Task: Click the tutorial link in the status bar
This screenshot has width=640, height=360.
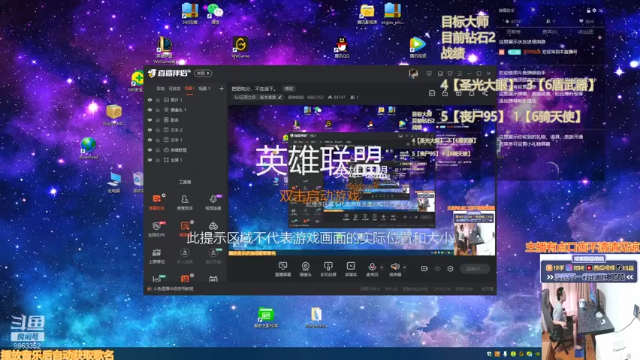Action: 173,289
